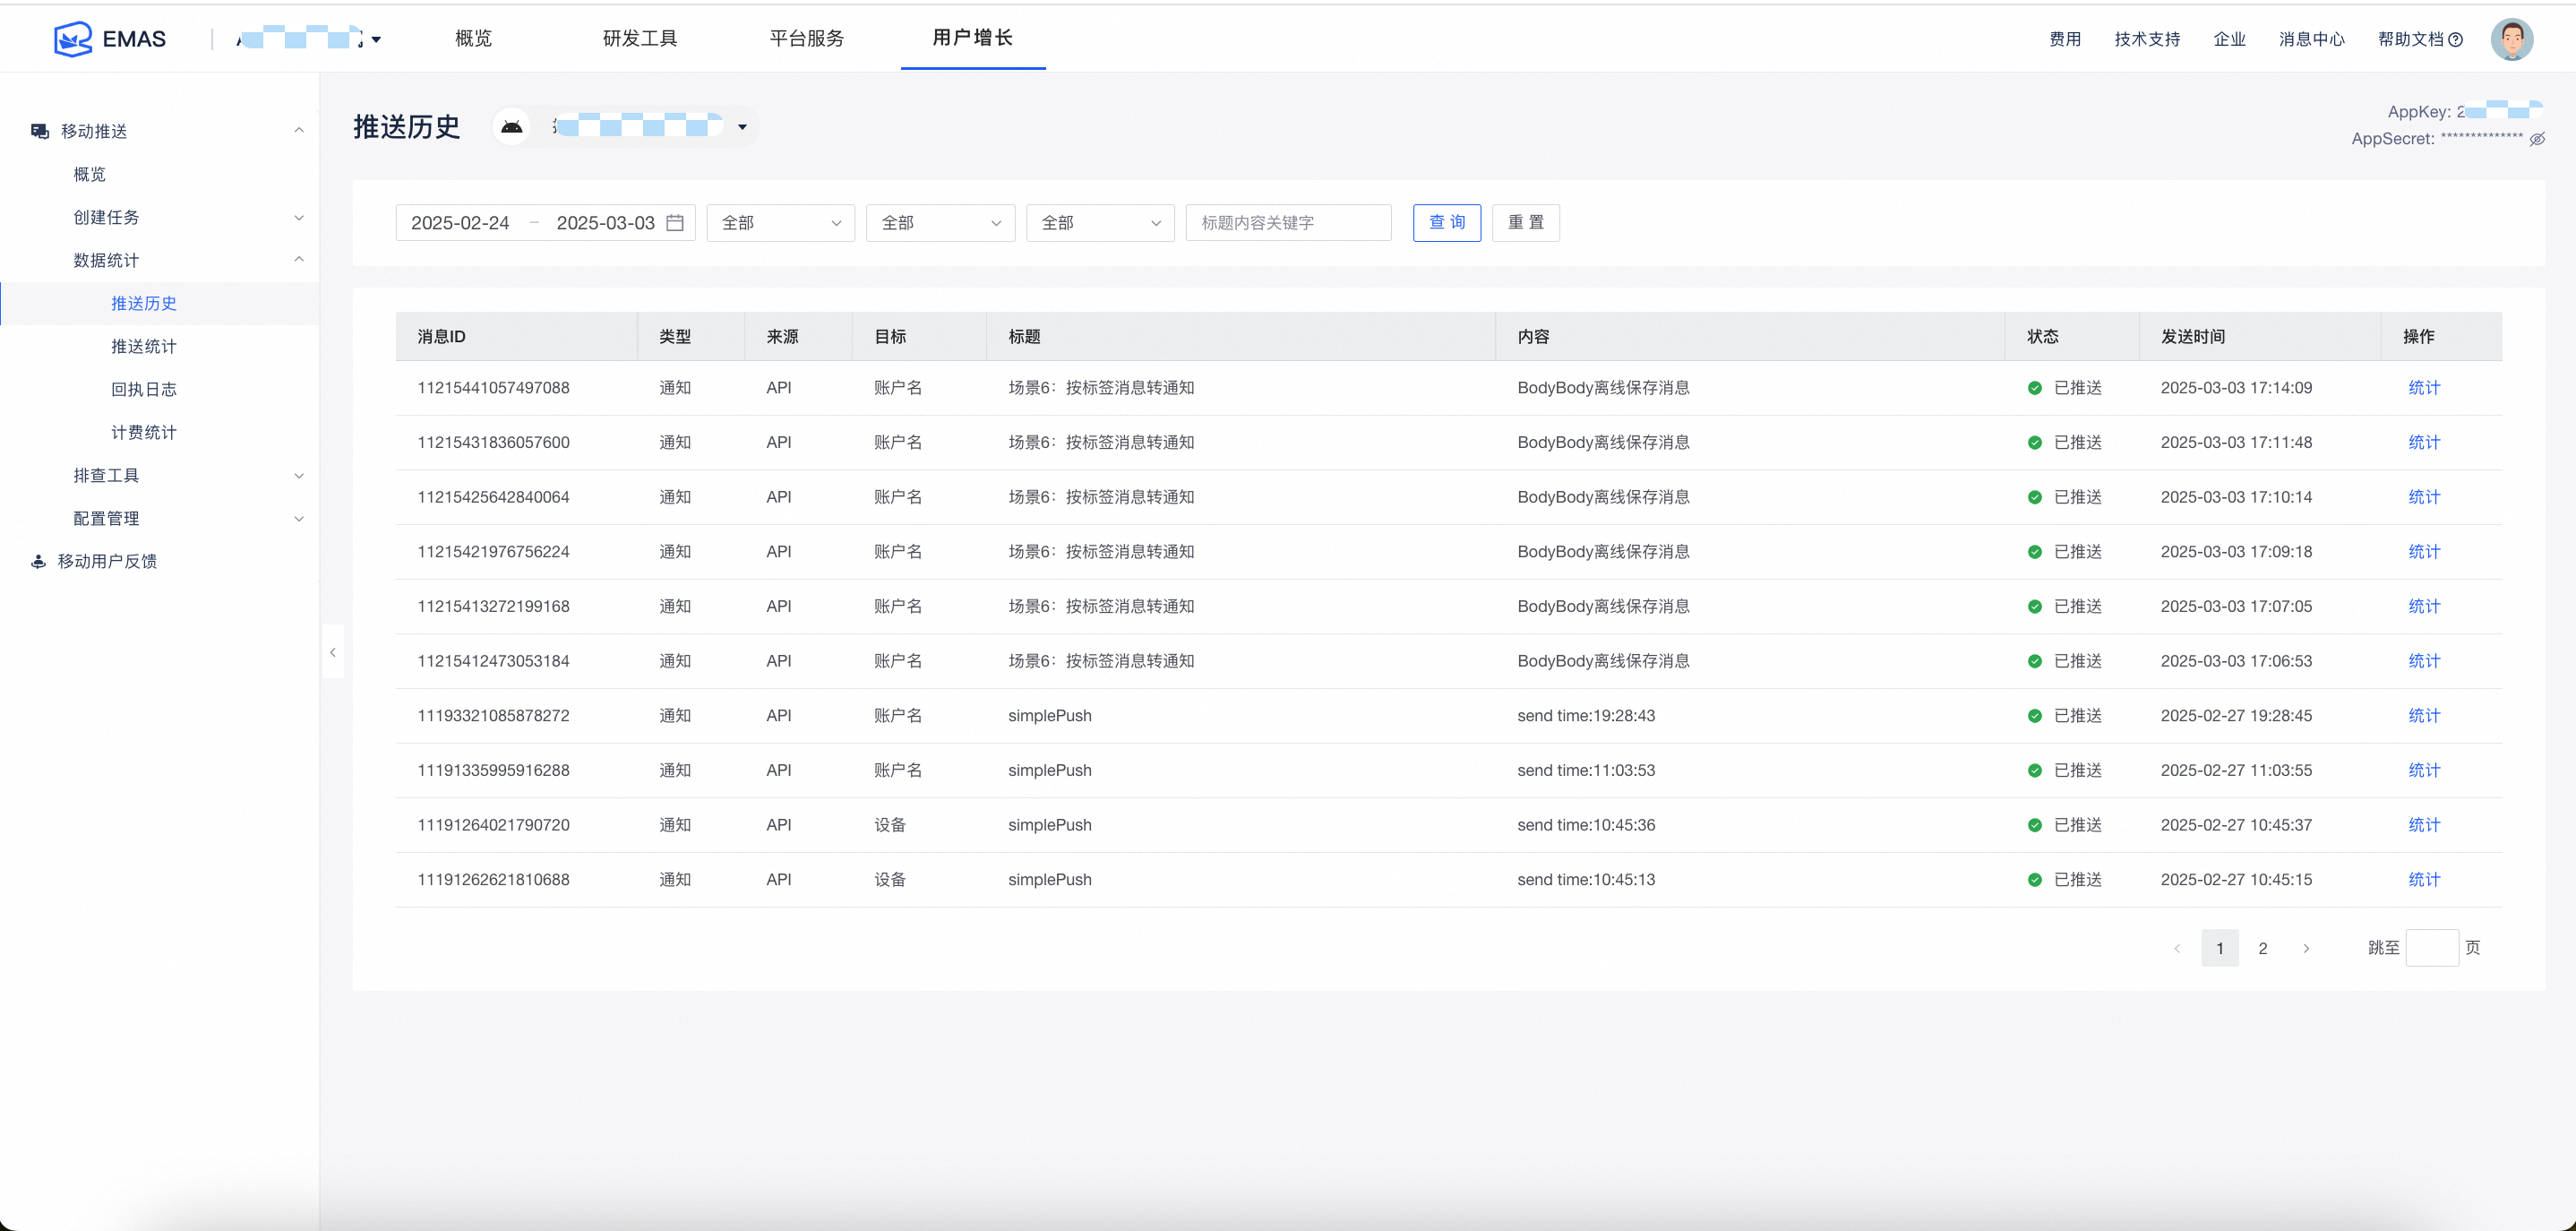Switch to the 平台服务 tab
This screenshot has width=2576, height=1231.
[x=807, y=38]
